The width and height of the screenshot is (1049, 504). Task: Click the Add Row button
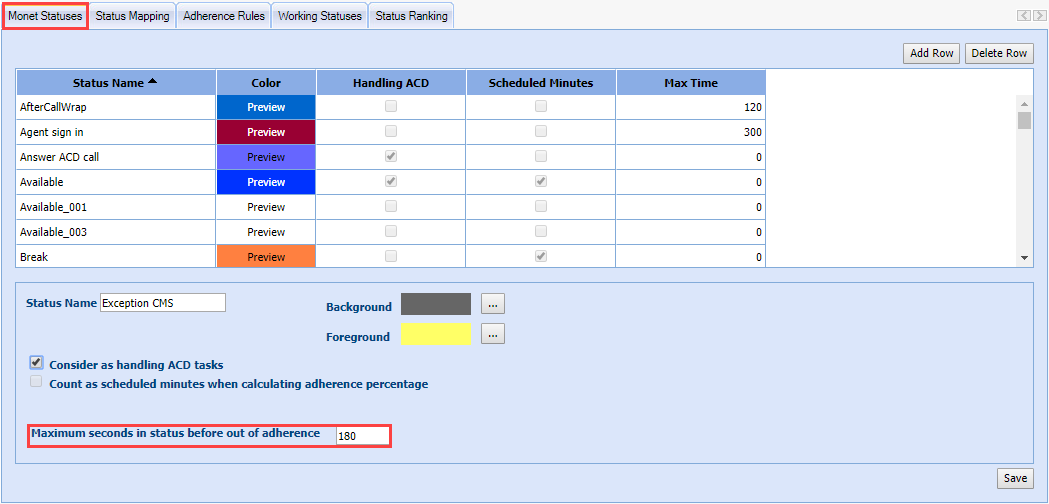pos(931,53)
